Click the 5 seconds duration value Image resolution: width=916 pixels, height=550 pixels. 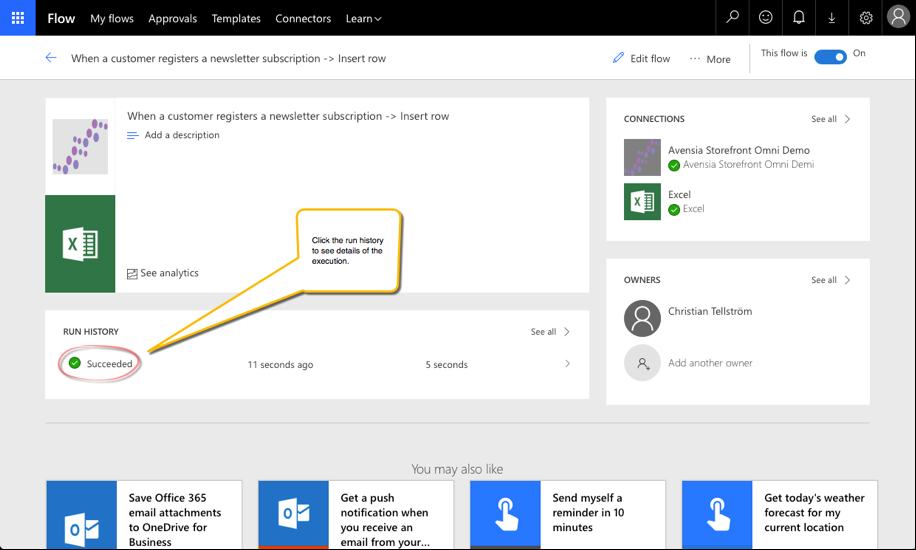pos(446,365)
